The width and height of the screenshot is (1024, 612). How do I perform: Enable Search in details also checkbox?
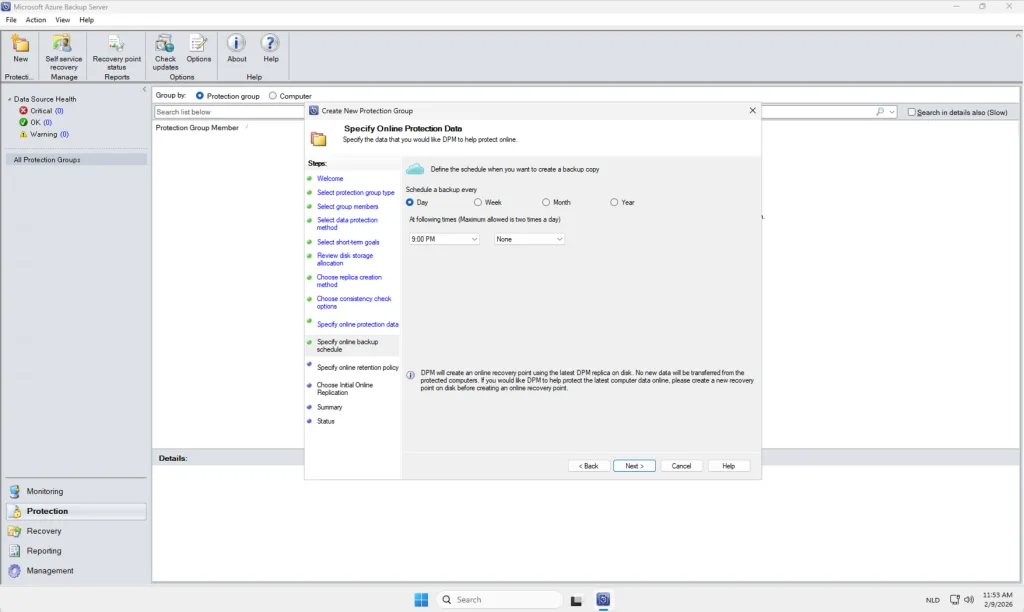[912, 112]
